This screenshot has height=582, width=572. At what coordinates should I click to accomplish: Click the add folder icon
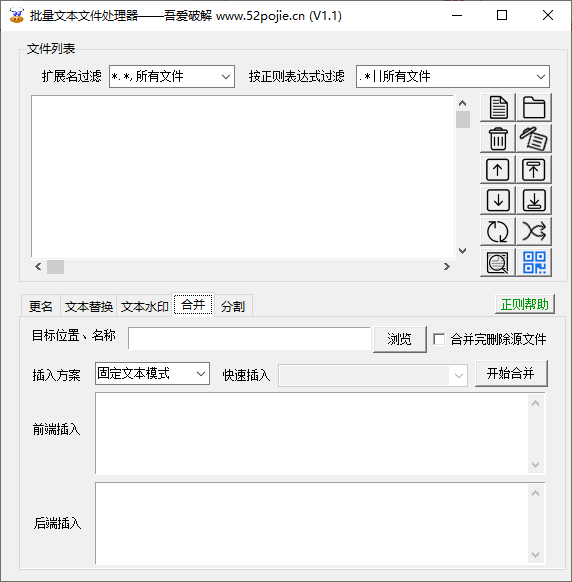[534, 108]
